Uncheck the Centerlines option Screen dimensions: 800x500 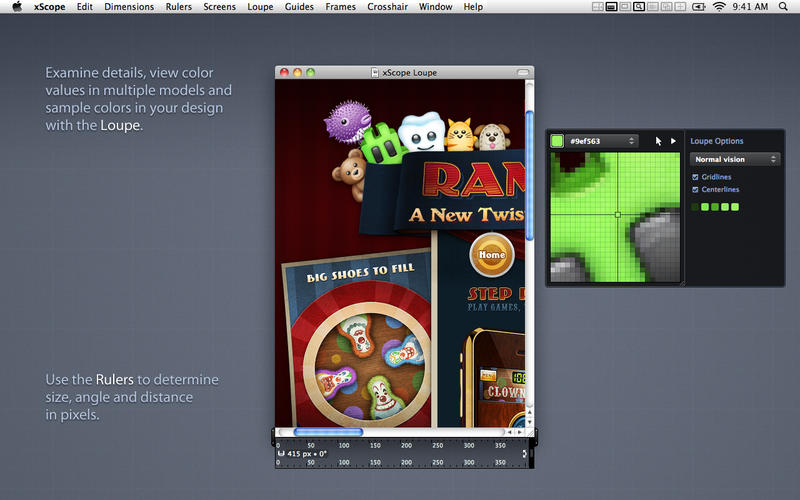[x=695, y=189]
